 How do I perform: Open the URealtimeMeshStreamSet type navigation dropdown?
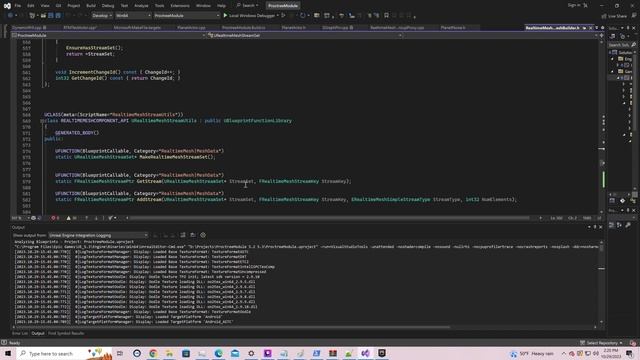pos(304,36)
